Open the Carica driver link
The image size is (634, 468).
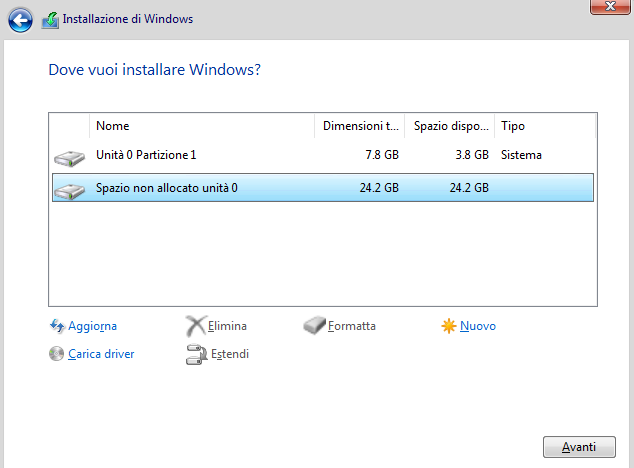(101, 354)
